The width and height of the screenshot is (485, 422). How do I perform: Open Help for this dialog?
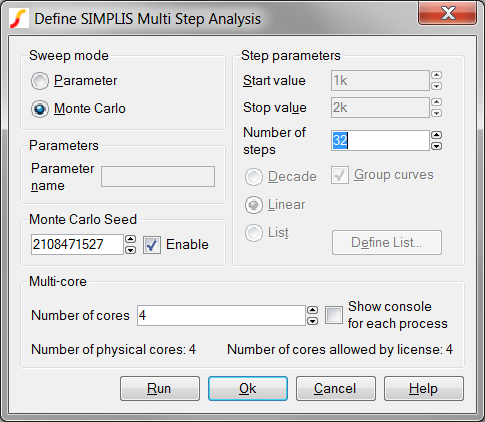(x=424, y=389)
